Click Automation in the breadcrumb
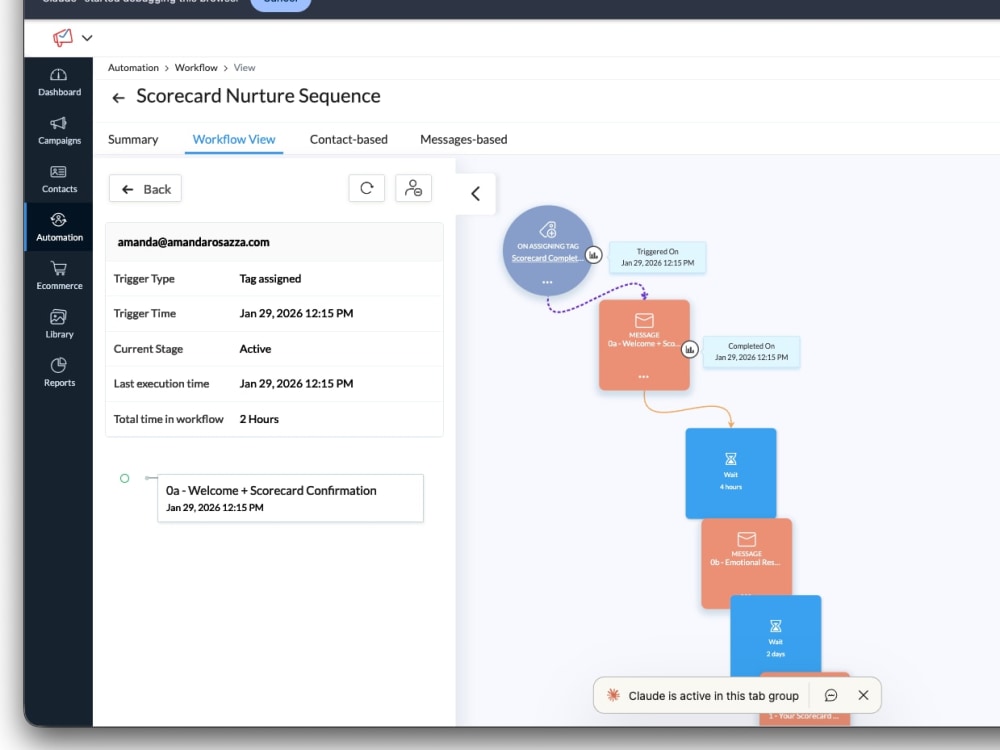The height and width of the screenshot is (750, 1000). (133, 68)
